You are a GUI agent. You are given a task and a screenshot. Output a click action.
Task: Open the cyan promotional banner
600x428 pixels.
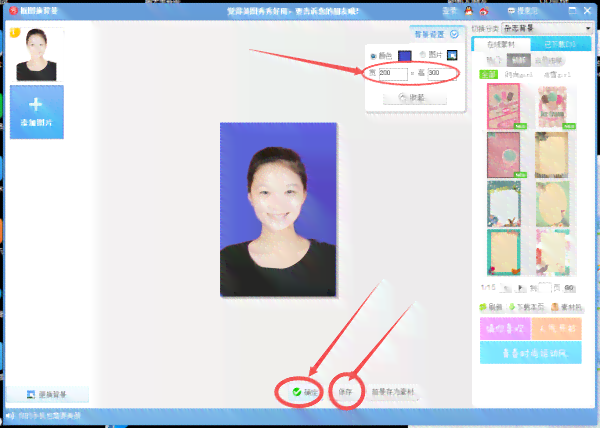pos(531,353)
